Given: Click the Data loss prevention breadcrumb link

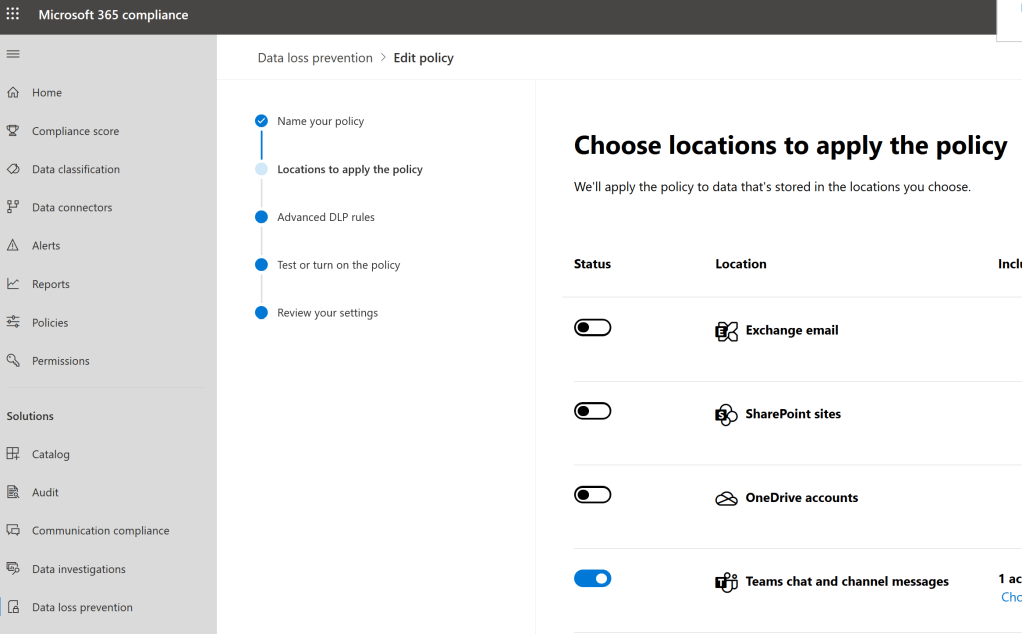Looking at the screenshot, I should pyautogui.click(x=315, y=58).
